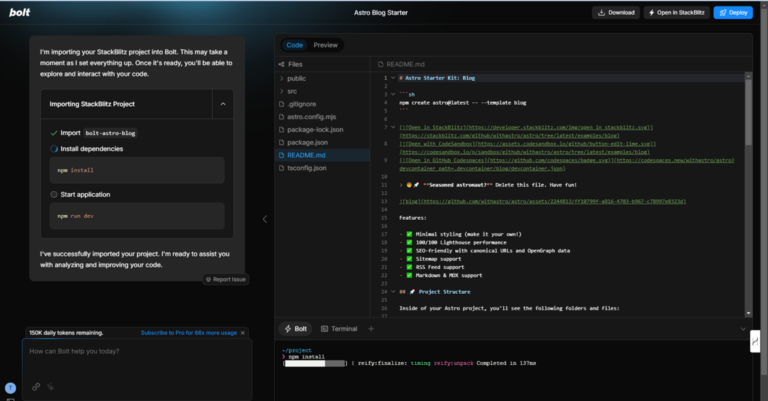Image resolution: width=768 pixels, height=401 pixels.
Task: Click the Download button
Action: 616,13
